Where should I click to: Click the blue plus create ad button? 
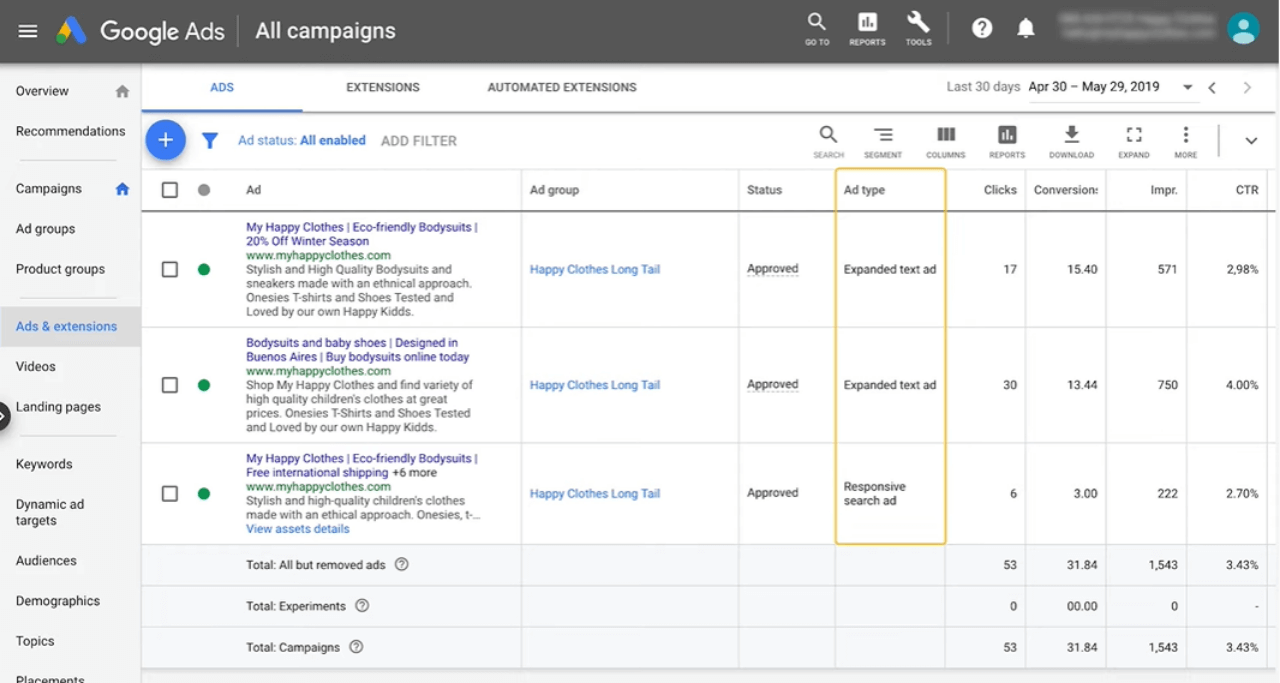165,140
